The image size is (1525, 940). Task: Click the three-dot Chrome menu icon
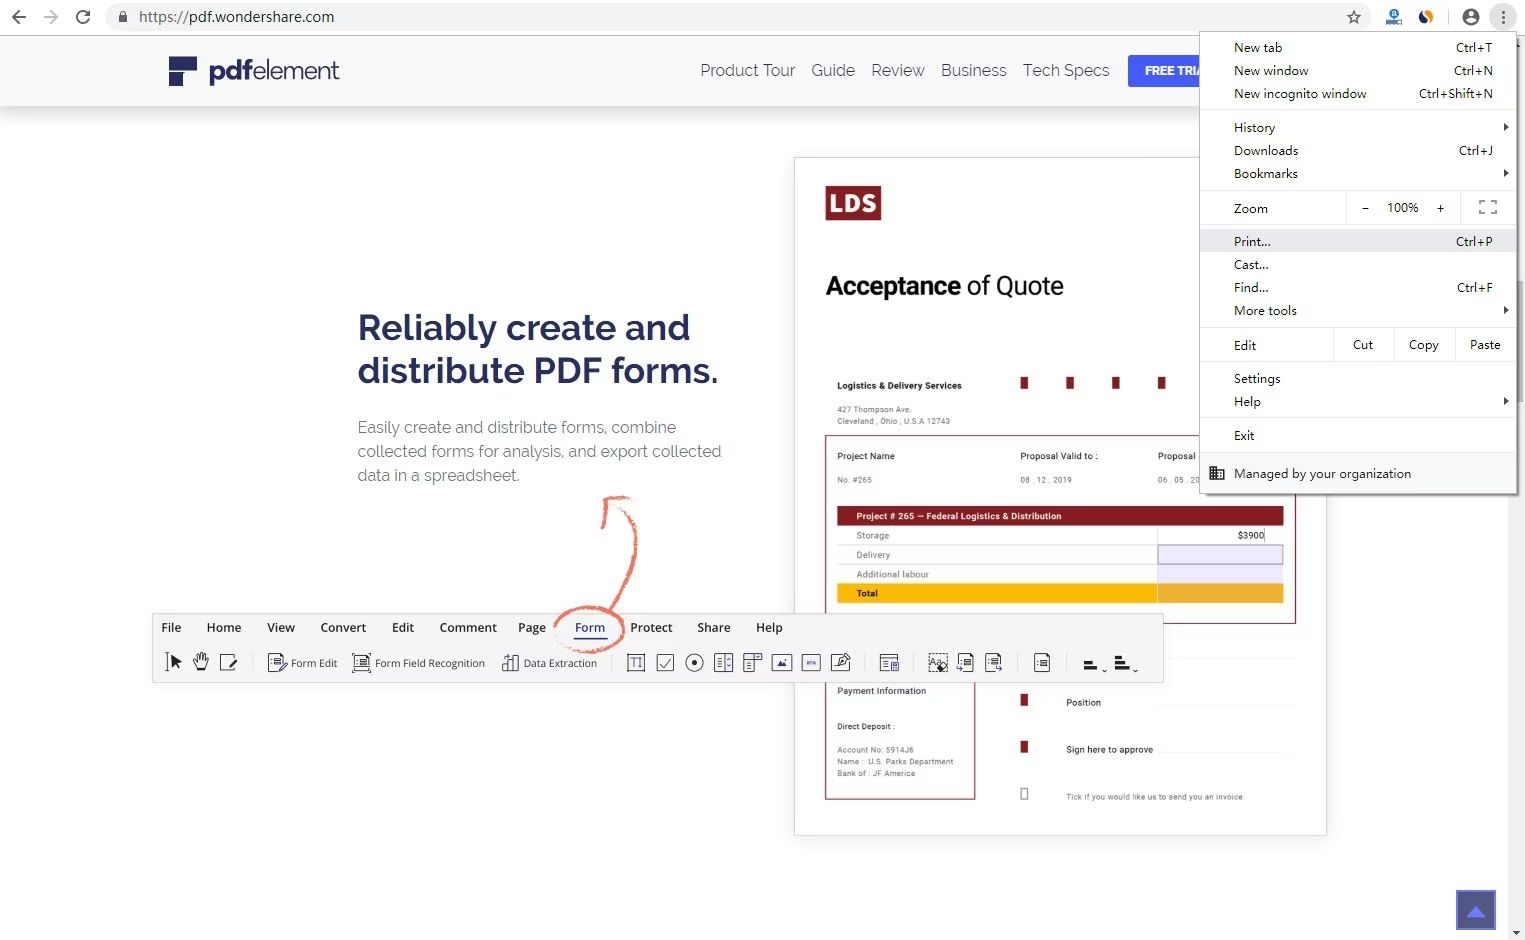pos(1503,17)
